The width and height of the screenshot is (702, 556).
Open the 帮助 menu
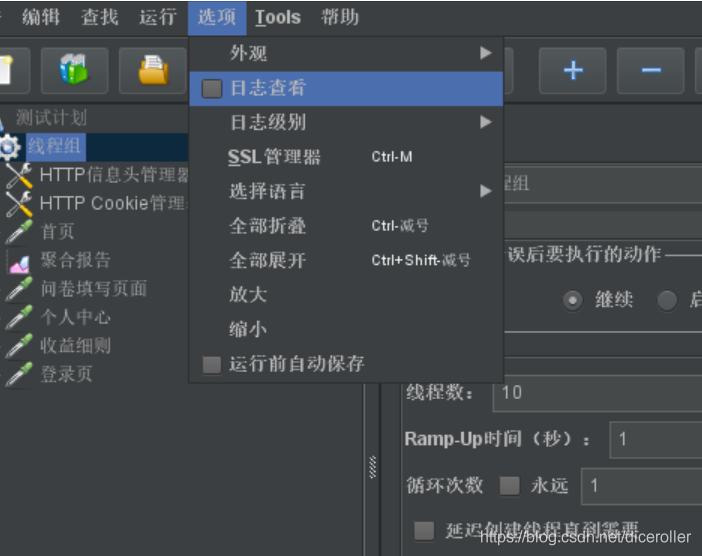340,17
